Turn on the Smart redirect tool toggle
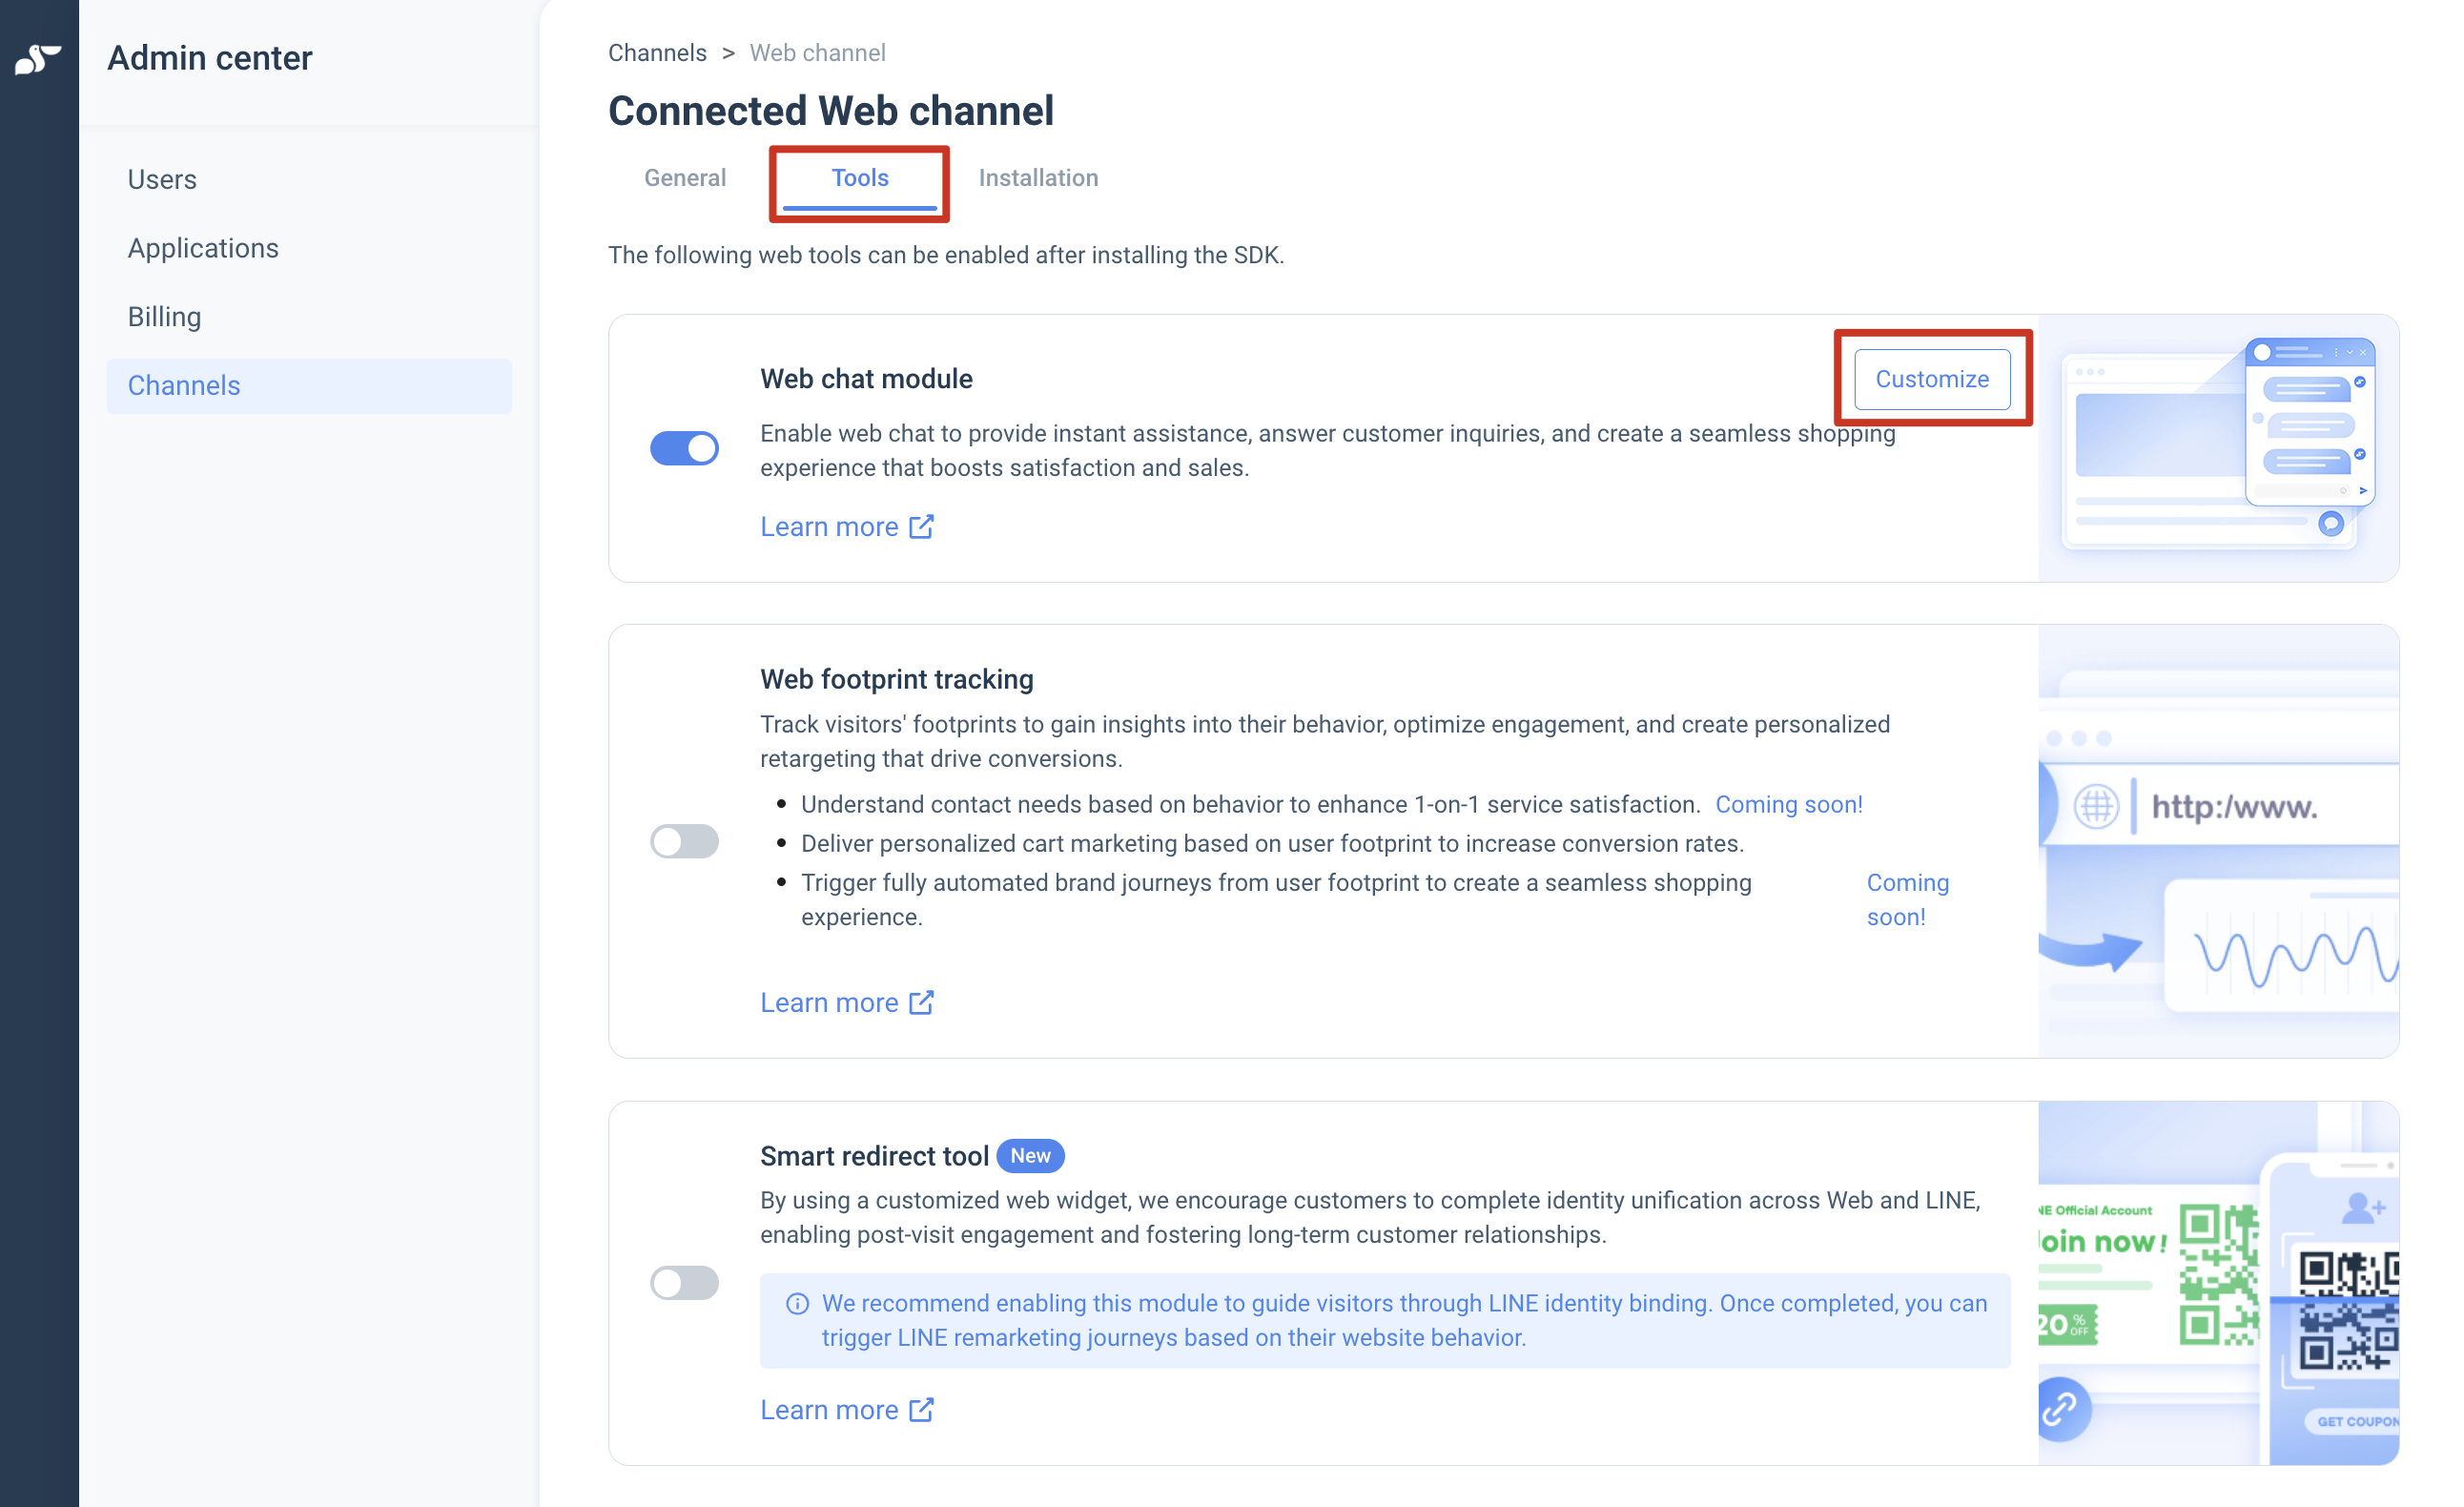The width and height of the screenshot is (2464, 1507). pyautogui.click(x=685, y=1283)
